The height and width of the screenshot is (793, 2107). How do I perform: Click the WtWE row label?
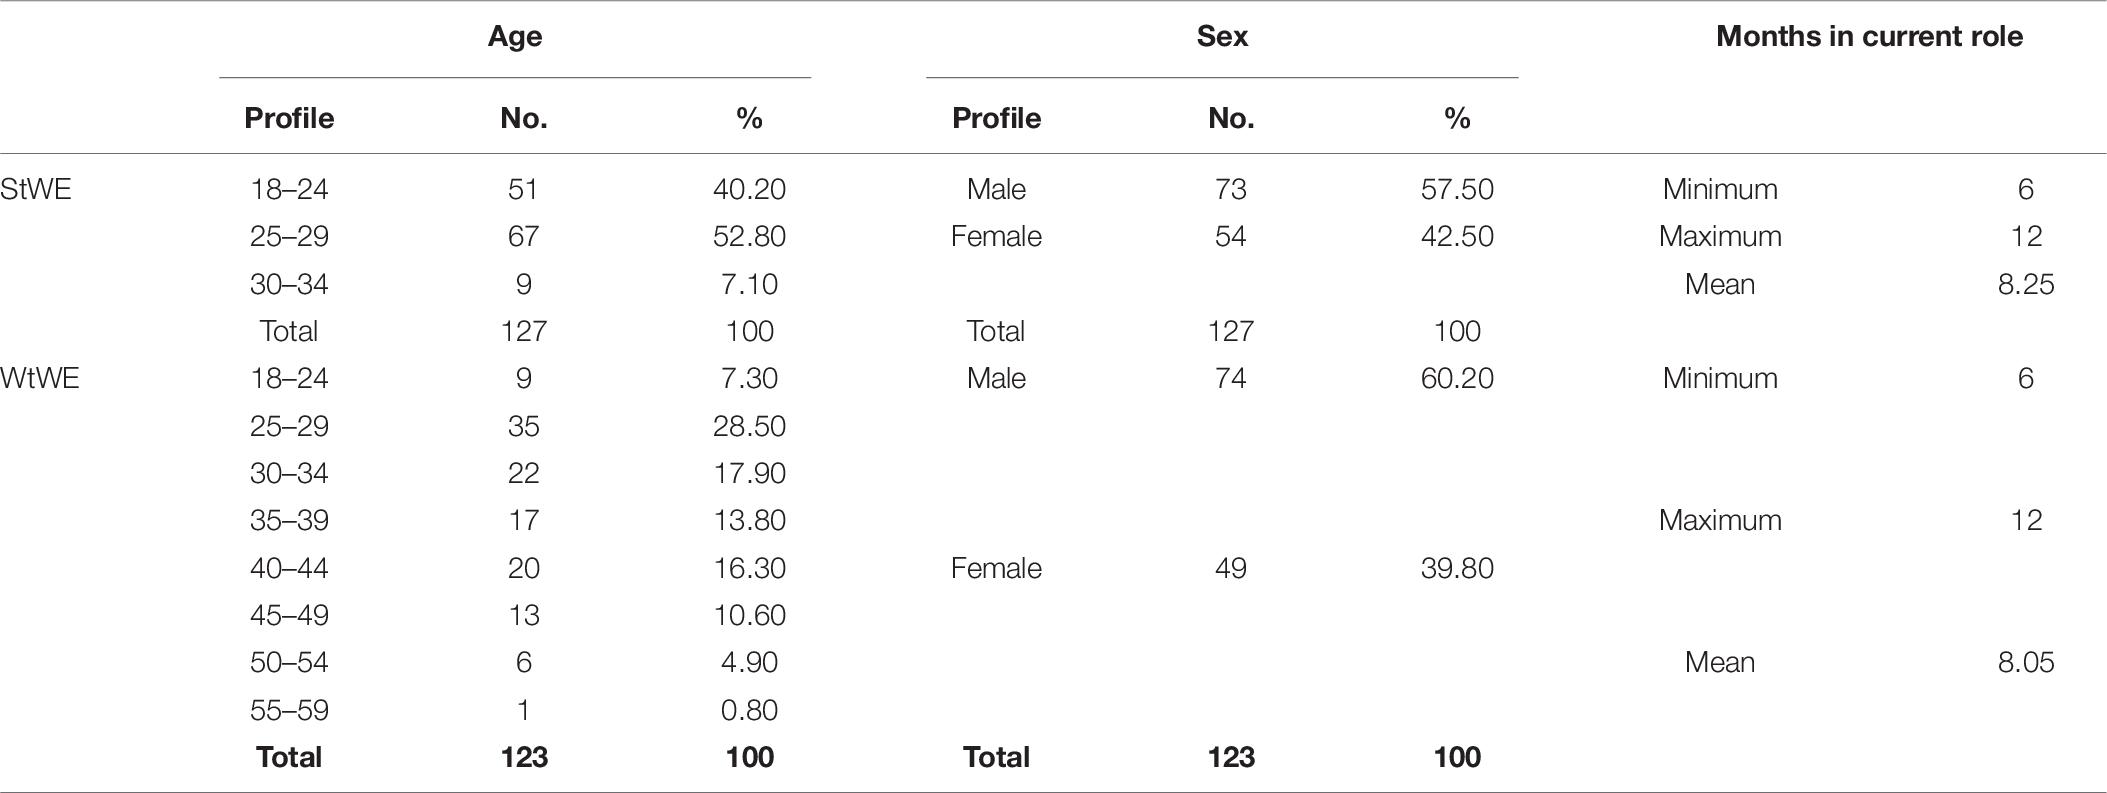(40, 378)
